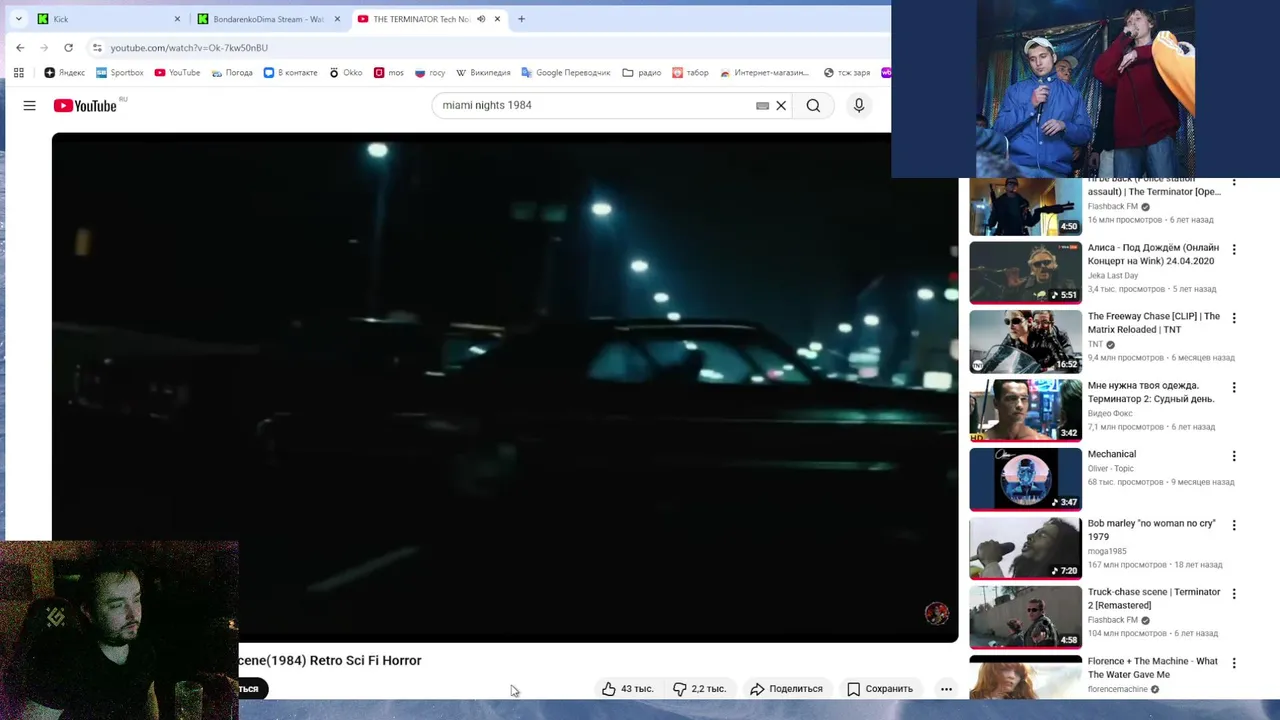Go to the YouTube home logo

pyautogui.click(x=85, y=105)
